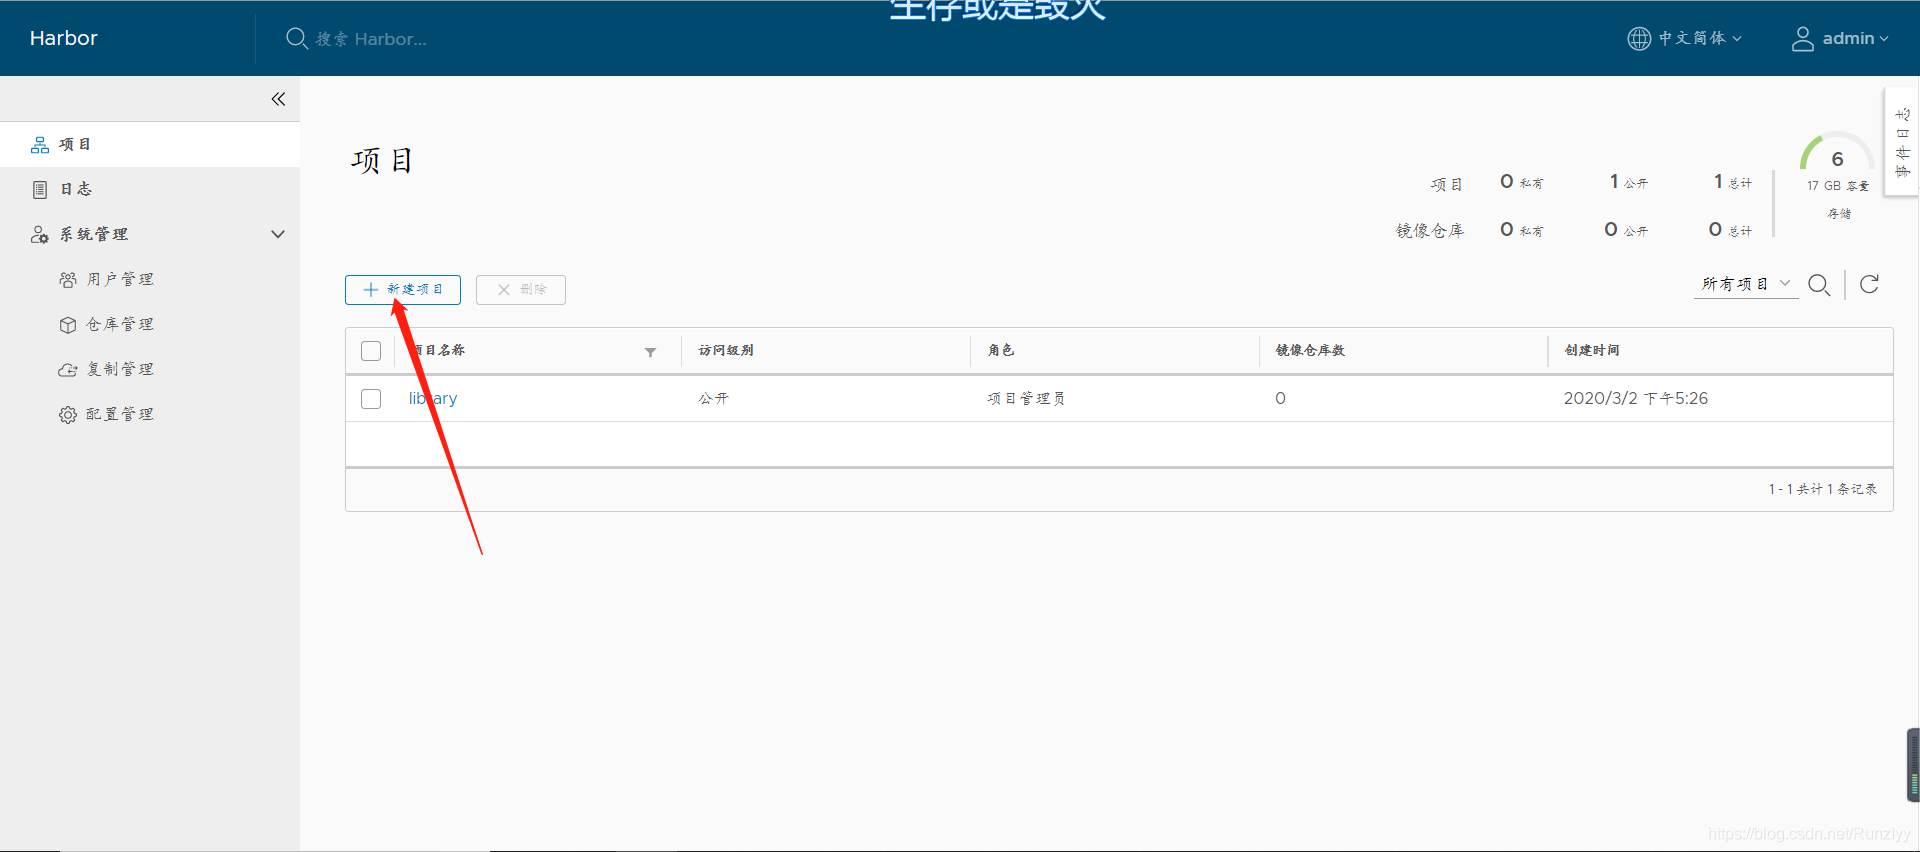
Task: Sort by 访问级别 column header
Action: click(x=726, y=350)
